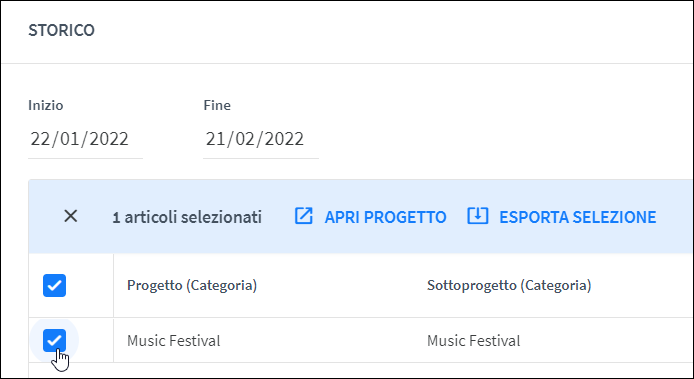Open project via APRI PROGETTO label
The width and height of the screenshot is (694, 379).
pyautogui.click(x=385, y=217)
